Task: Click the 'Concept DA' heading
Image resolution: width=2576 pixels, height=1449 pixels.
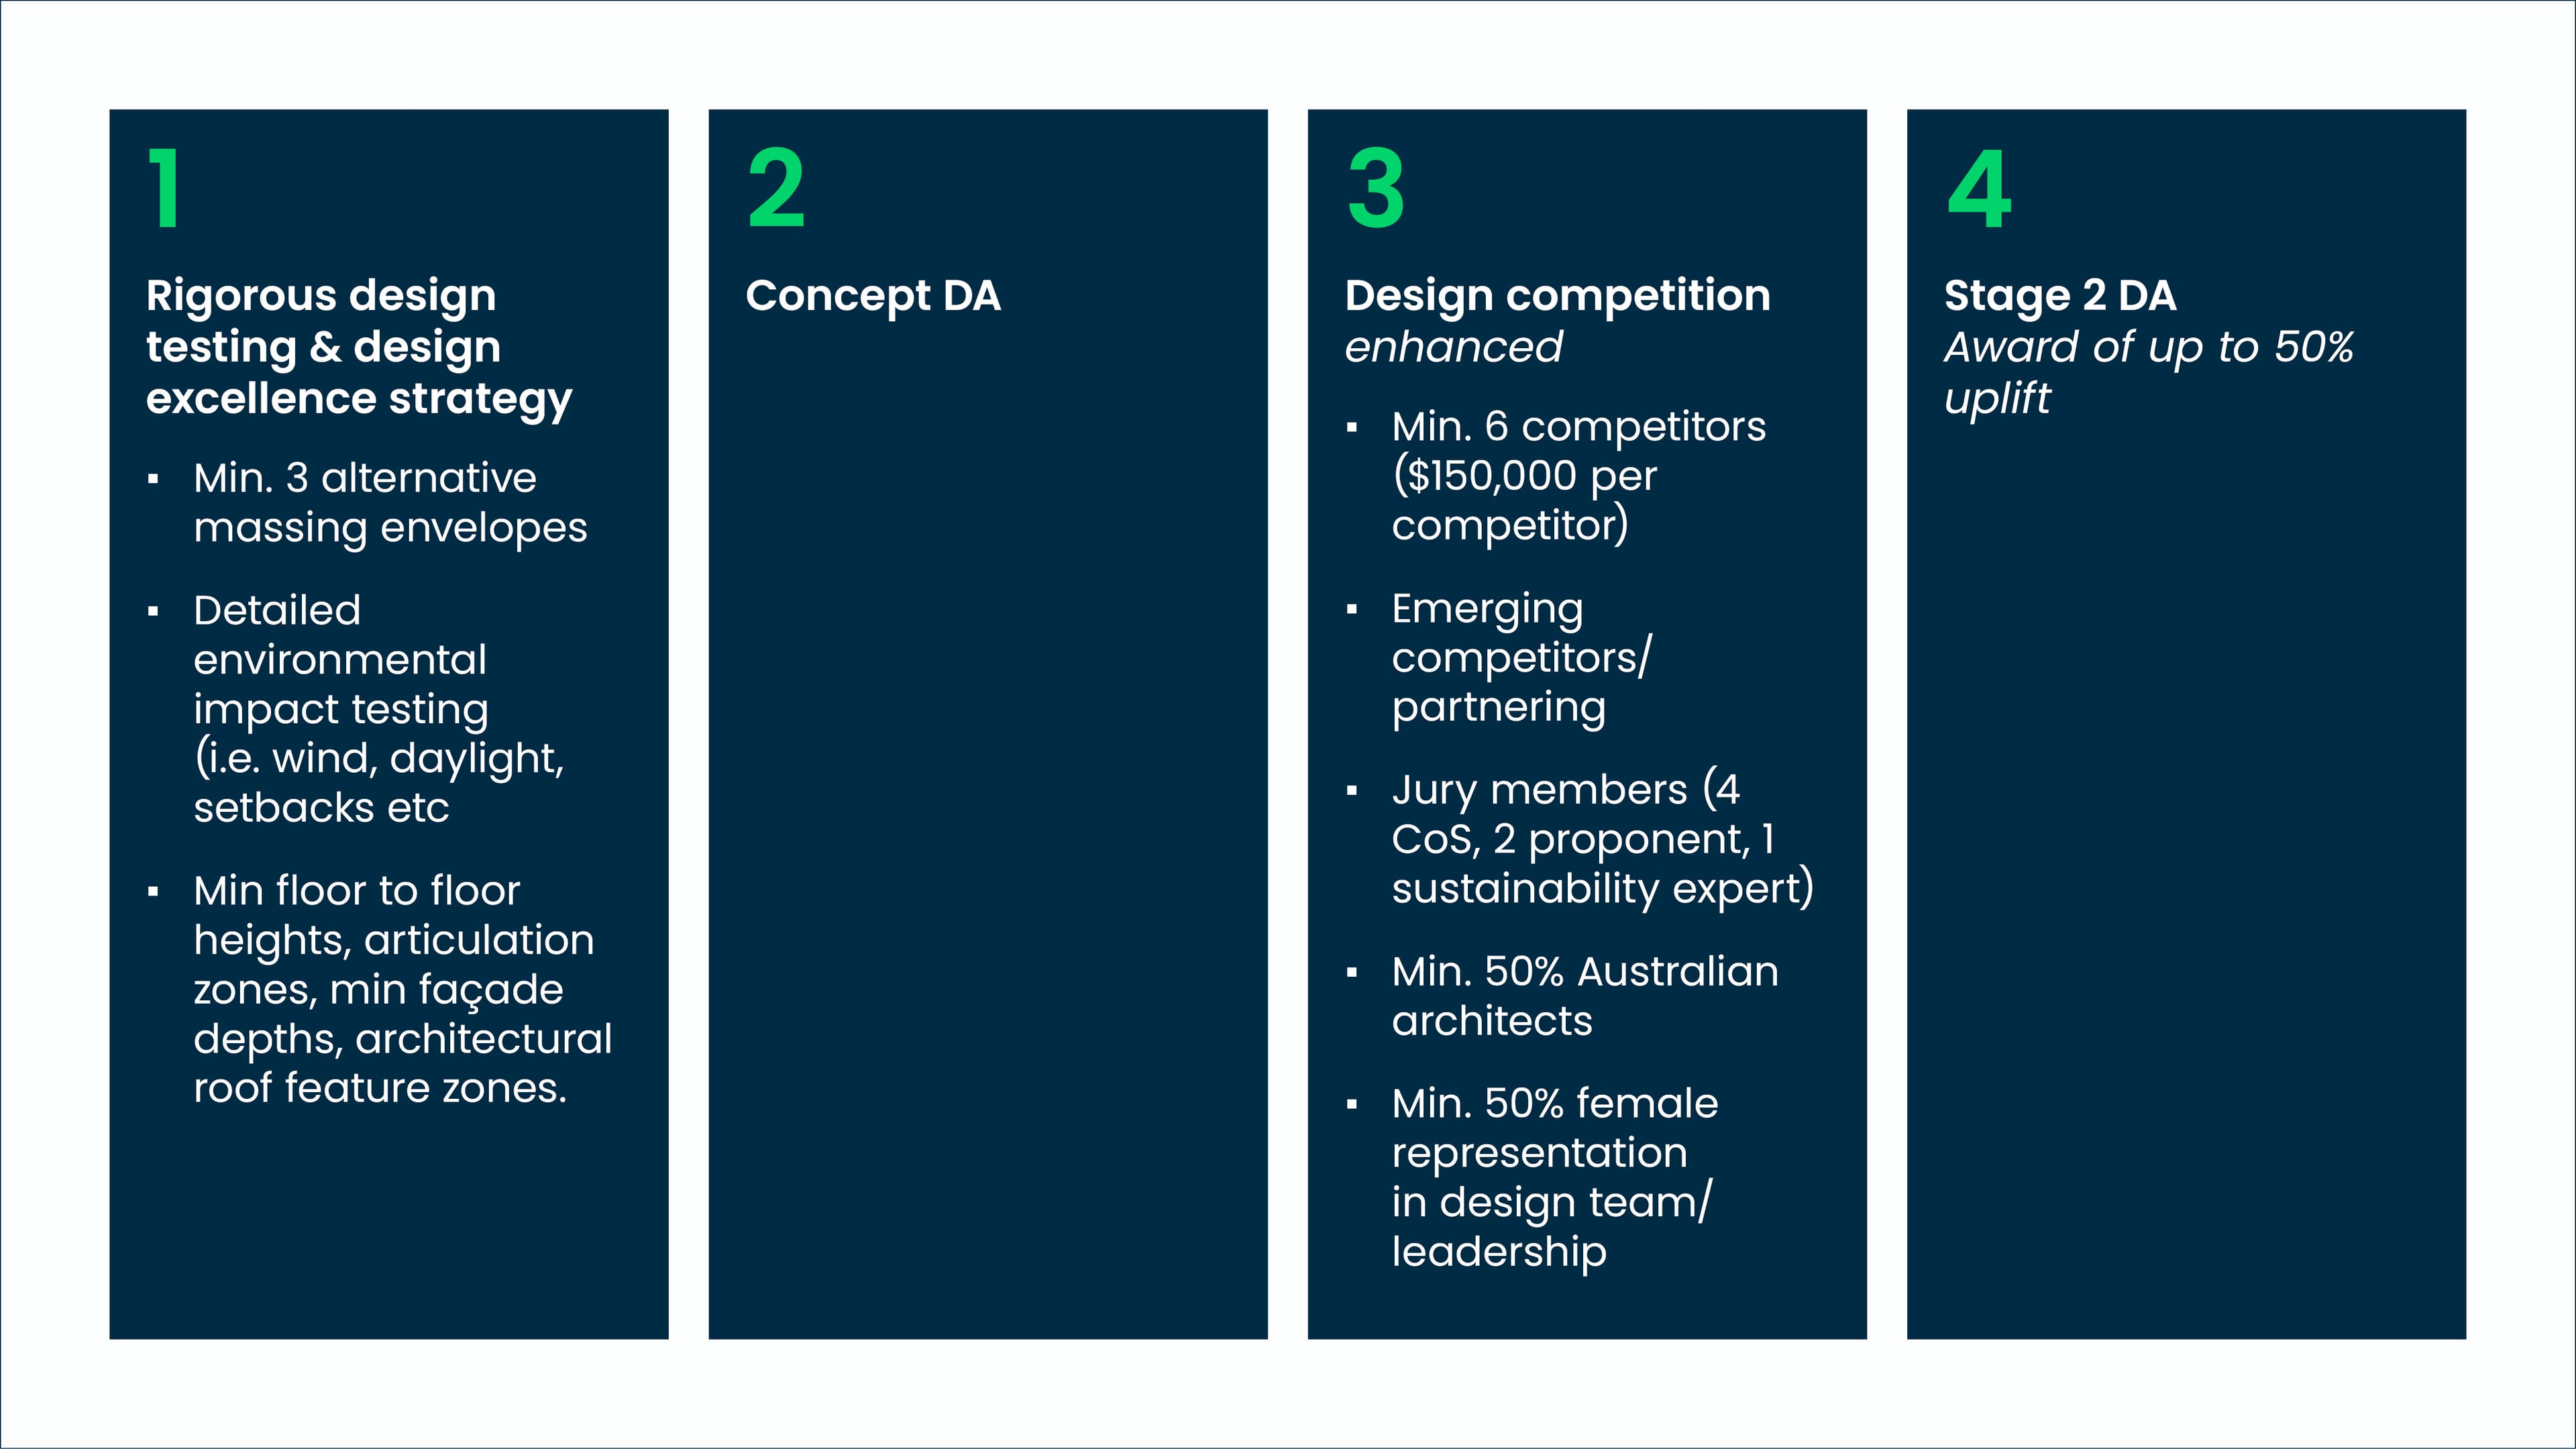Action: pyautogui.click(x=873, y=296)
